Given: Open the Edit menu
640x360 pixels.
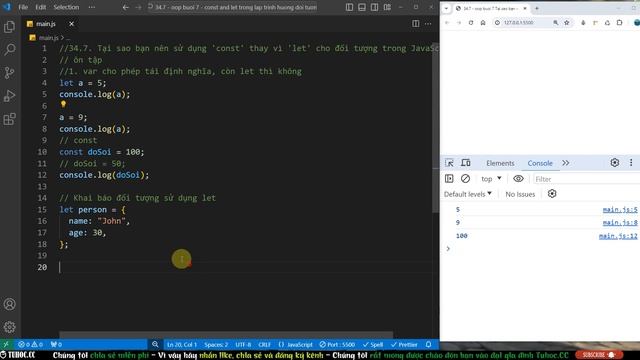Looking at the screenshot, I should (x=40, y=7).
